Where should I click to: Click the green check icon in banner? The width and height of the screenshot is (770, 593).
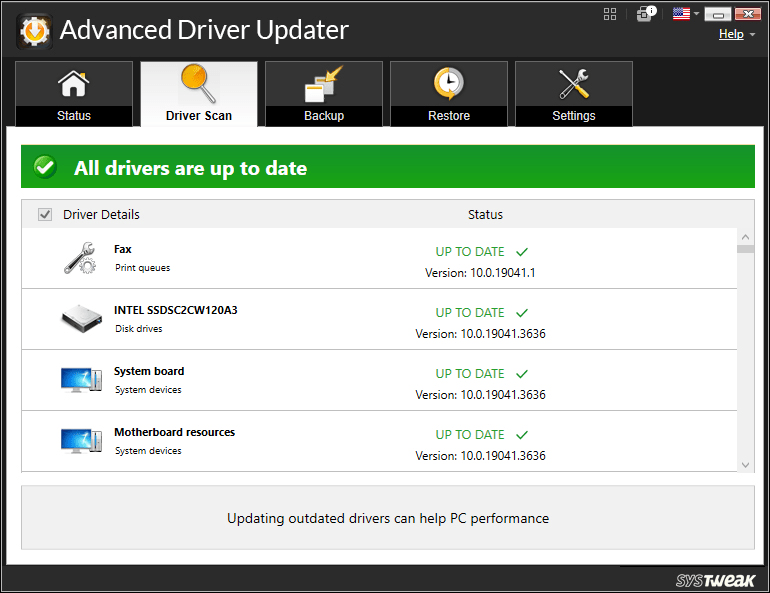point(46,168)
